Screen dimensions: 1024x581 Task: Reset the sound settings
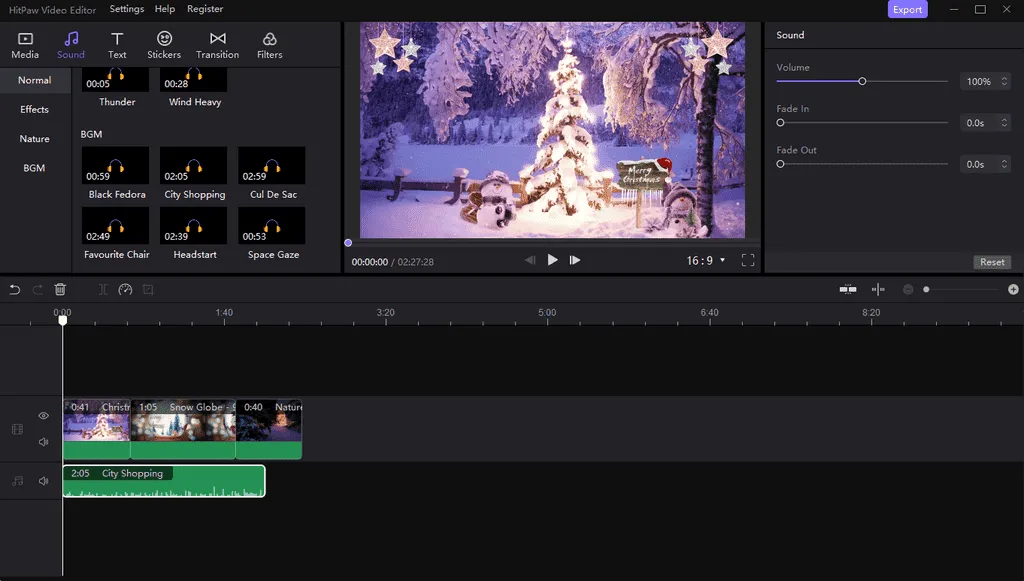992,262
